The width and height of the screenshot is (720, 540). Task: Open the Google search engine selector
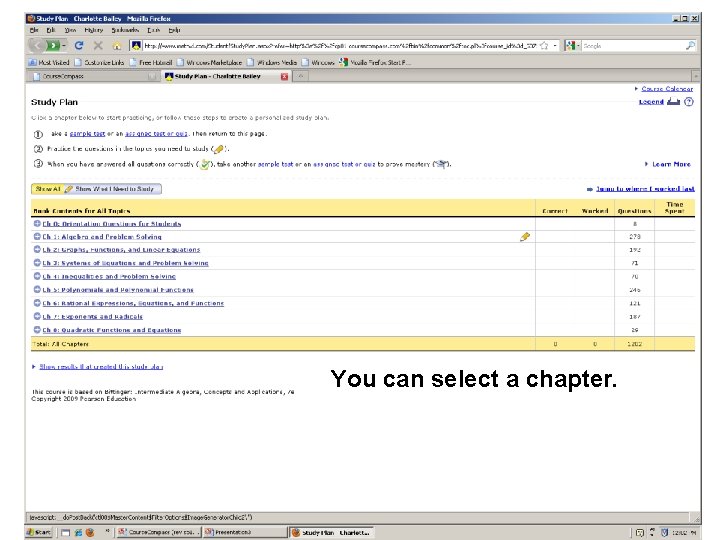pyautogui.click(x=573, y=45)
